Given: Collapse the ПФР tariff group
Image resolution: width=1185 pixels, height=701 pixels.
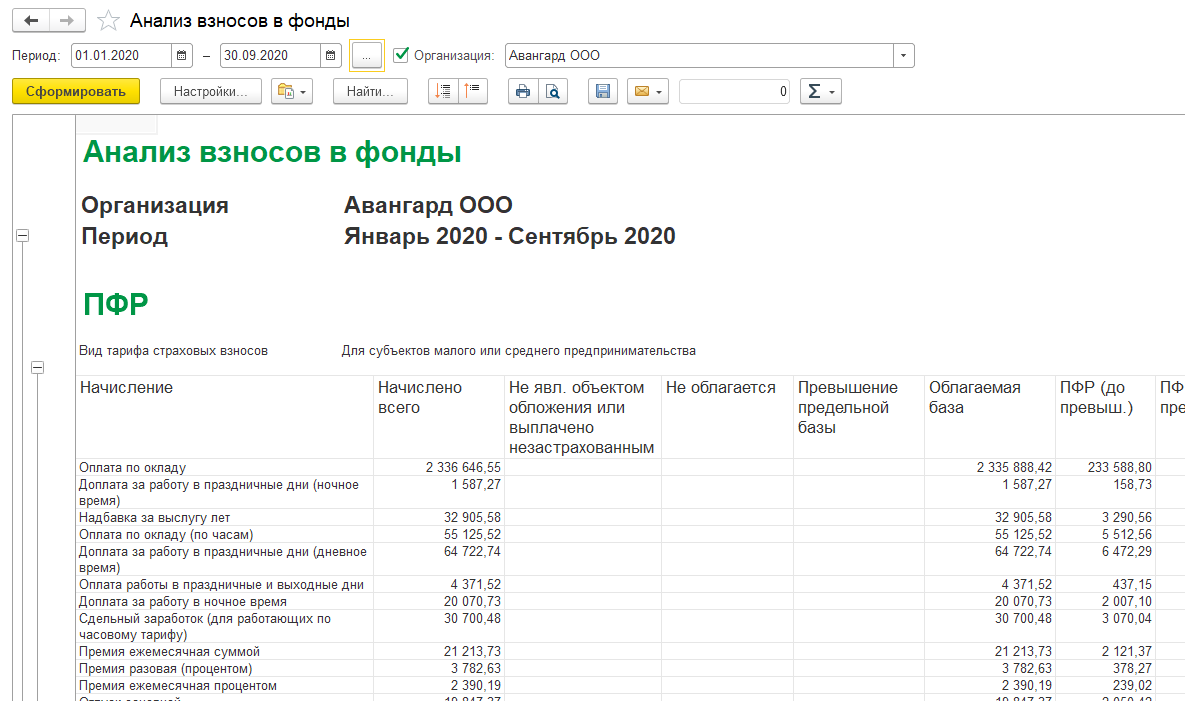Looking at the screenshot, I should 37,368.
